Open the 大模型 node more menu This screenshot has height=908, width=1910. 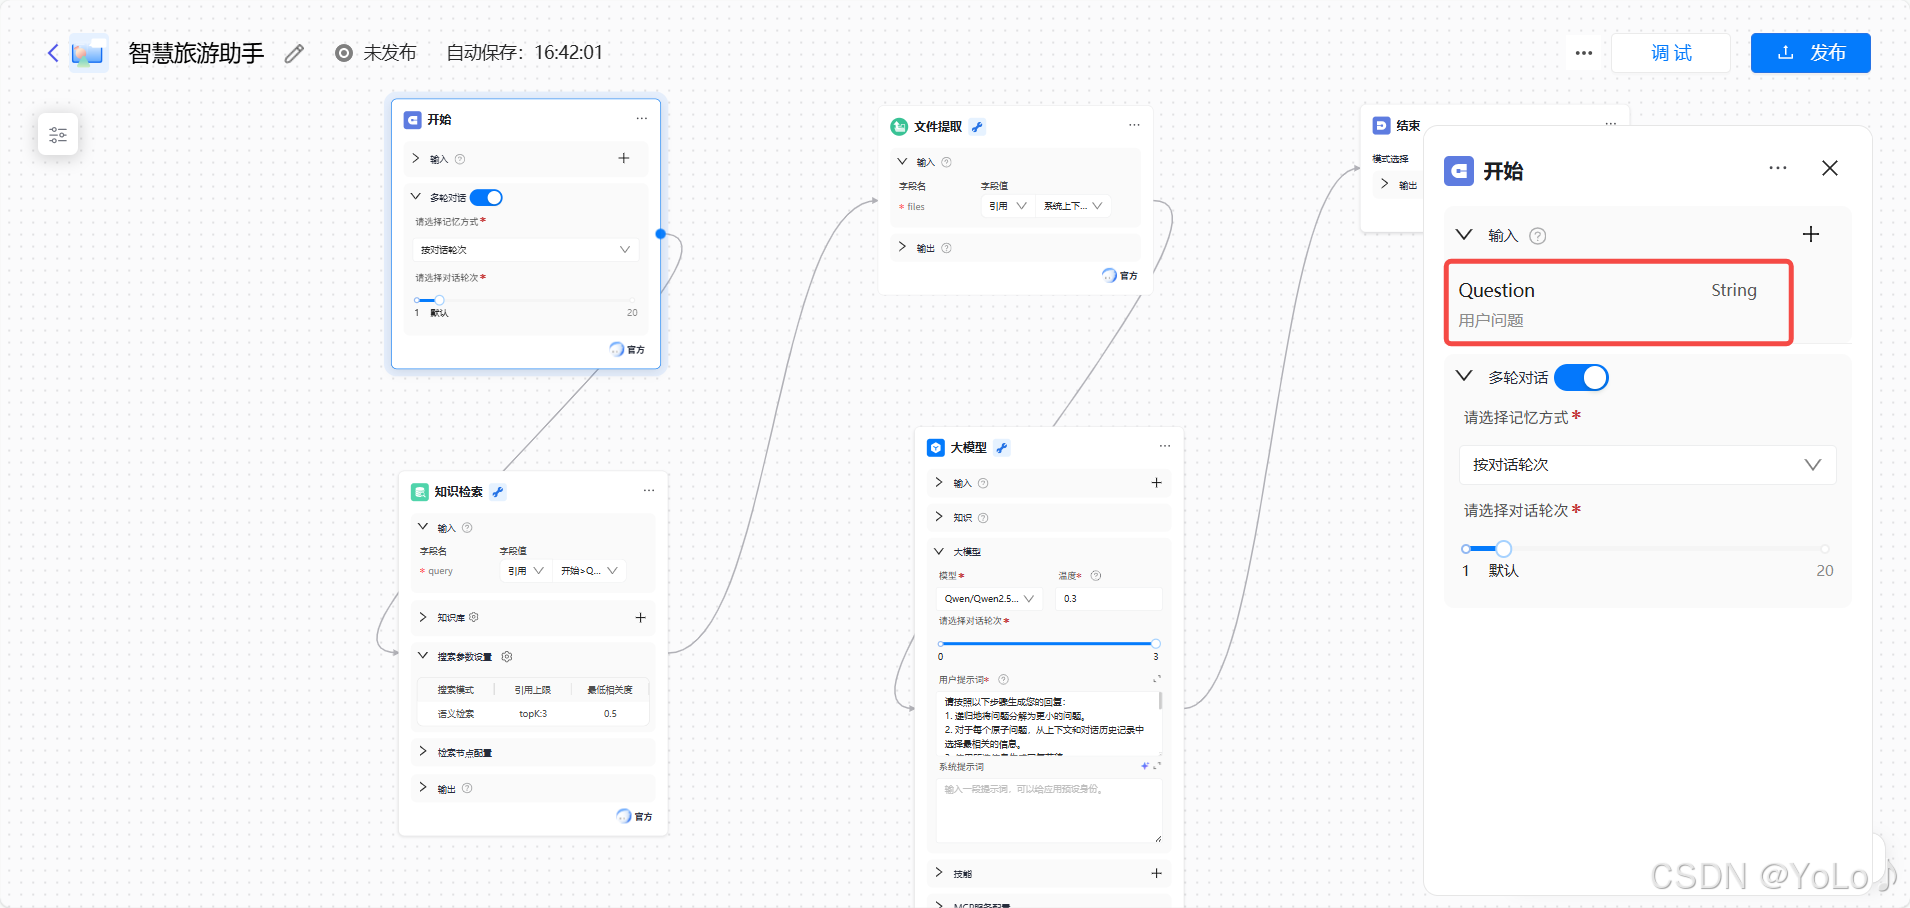(x=1165, y=446)
